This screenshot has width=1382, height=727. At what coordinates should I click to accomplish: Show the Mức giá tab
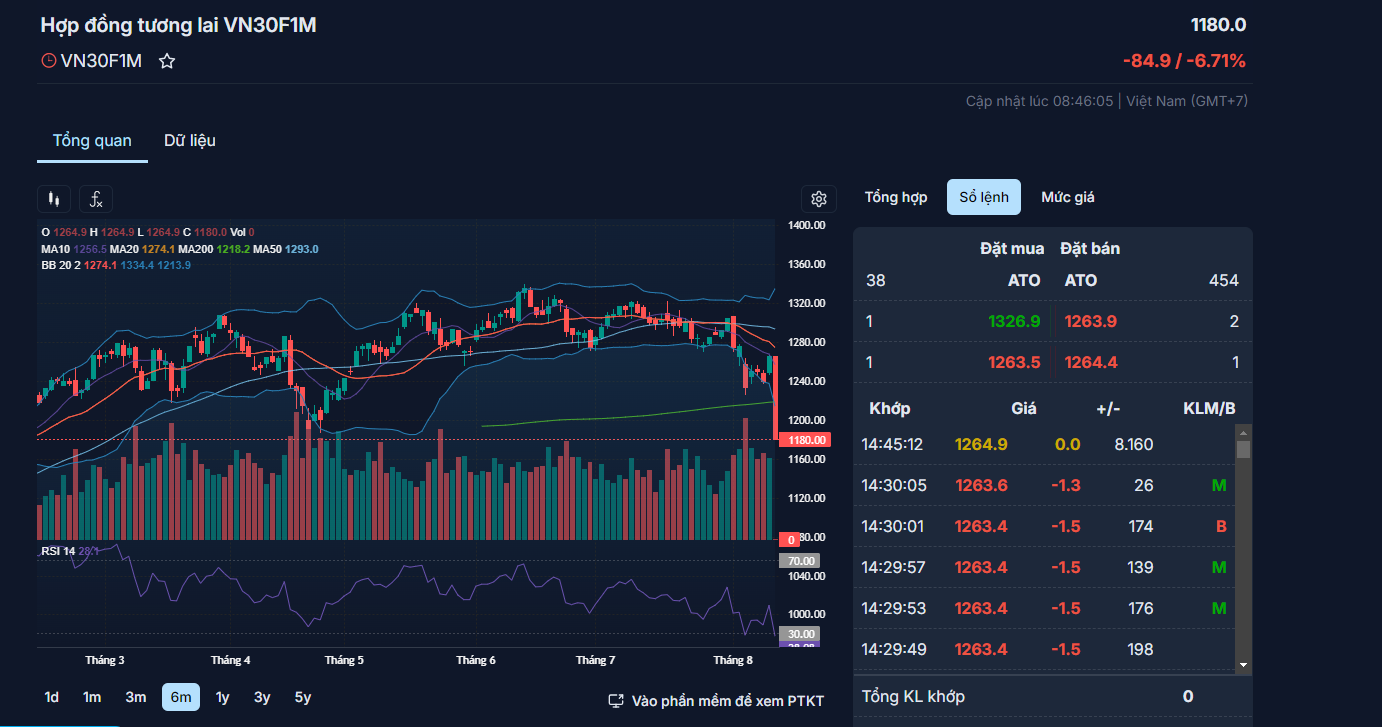[1067, 197]
